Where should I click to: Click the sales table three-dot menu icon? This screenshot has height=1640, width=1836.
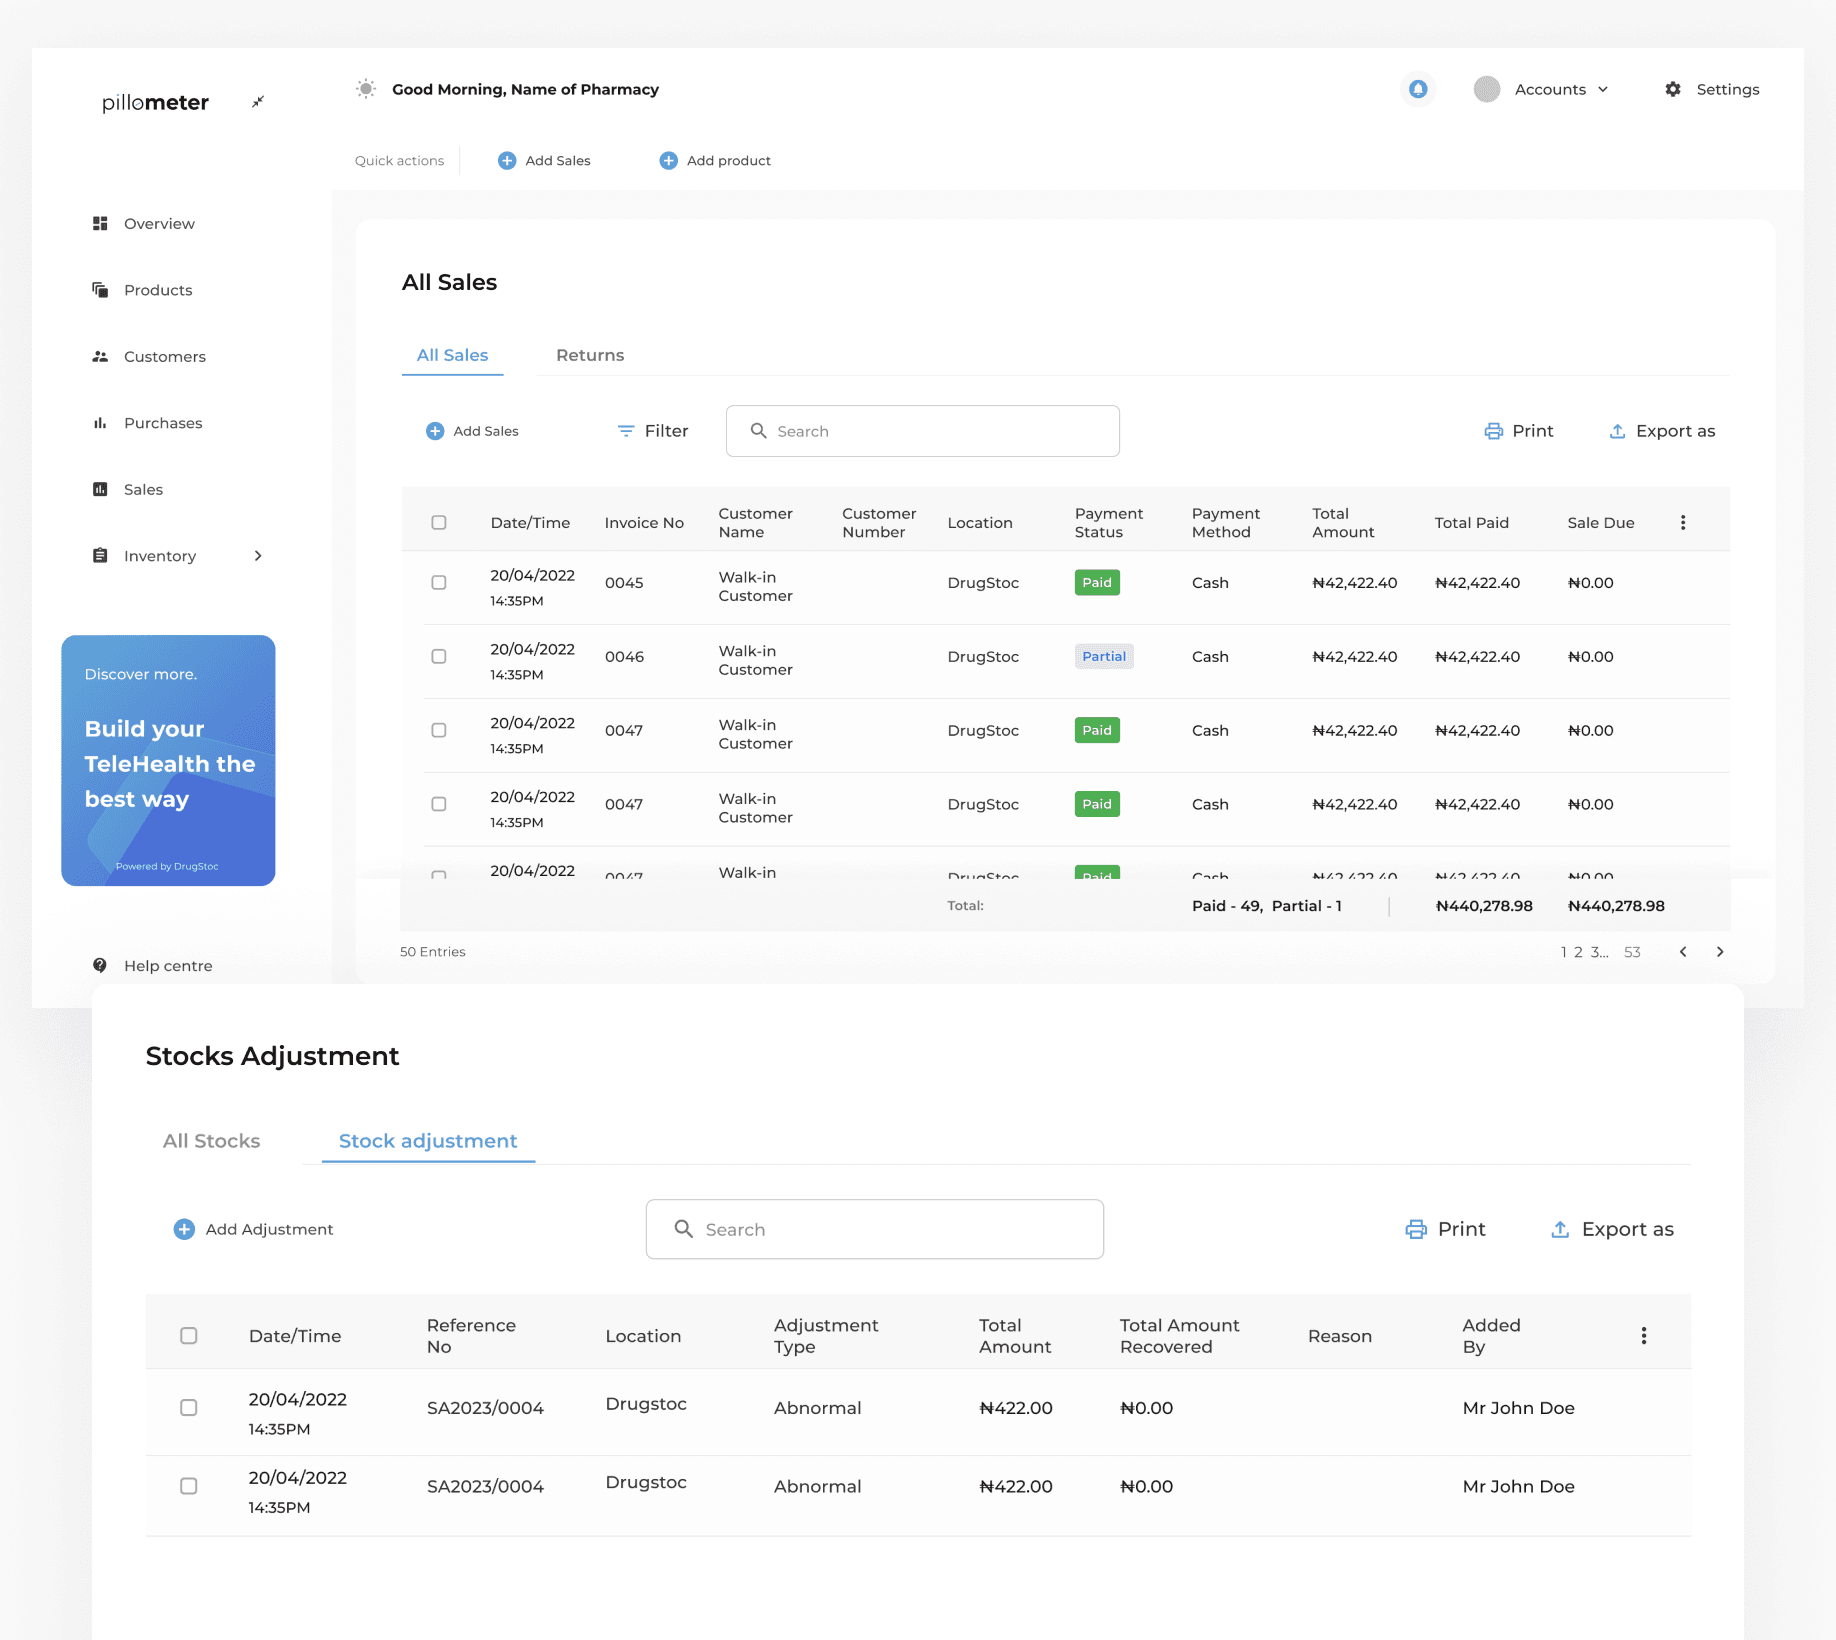tap(1683, 522)
